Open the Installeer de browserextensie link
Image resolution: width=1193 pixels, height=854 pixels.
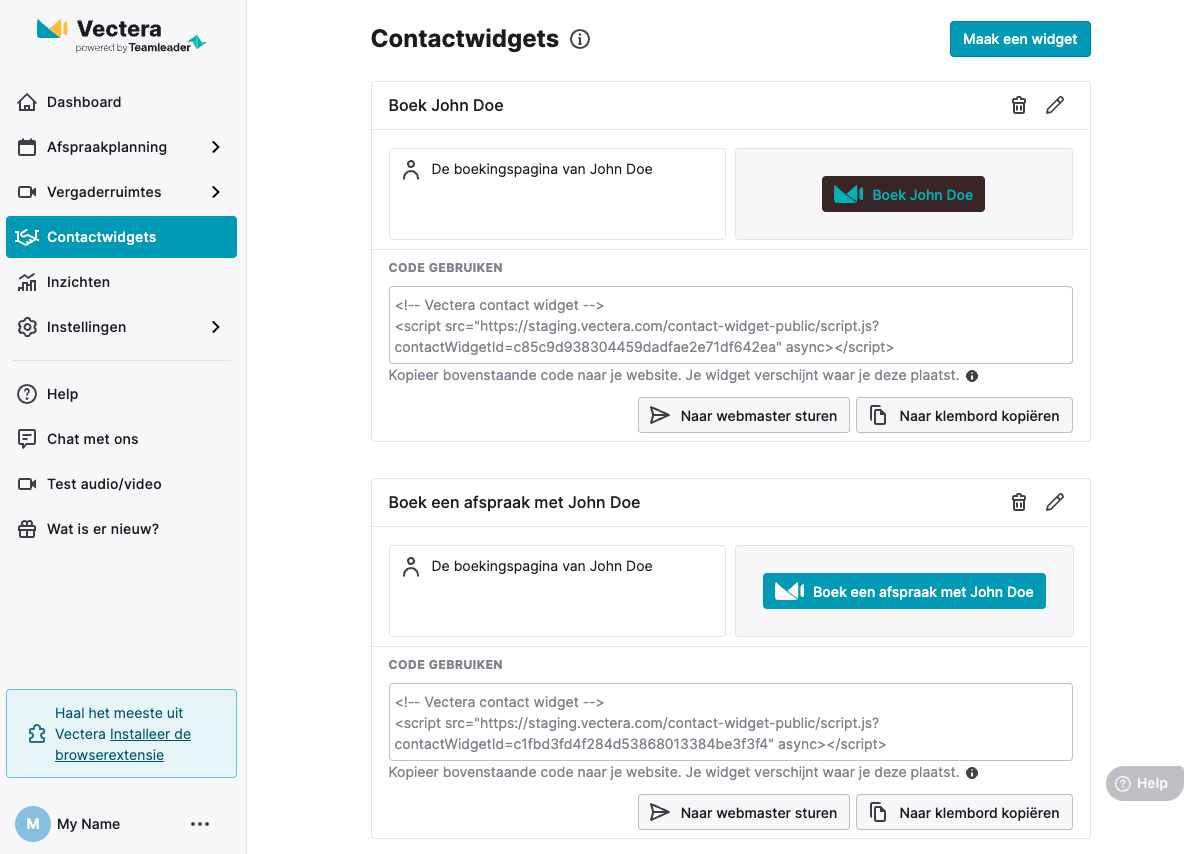122,744
